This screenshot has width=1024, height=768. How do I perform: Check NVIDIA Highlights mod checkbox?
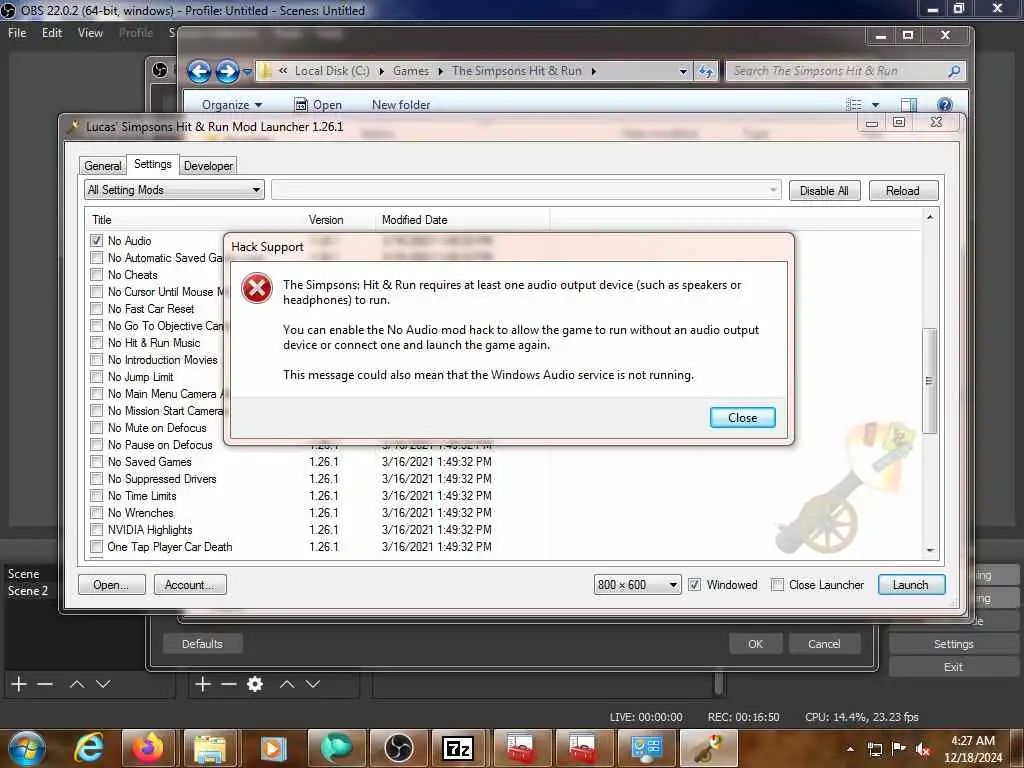pyautogui.click(x=97, y=529)
